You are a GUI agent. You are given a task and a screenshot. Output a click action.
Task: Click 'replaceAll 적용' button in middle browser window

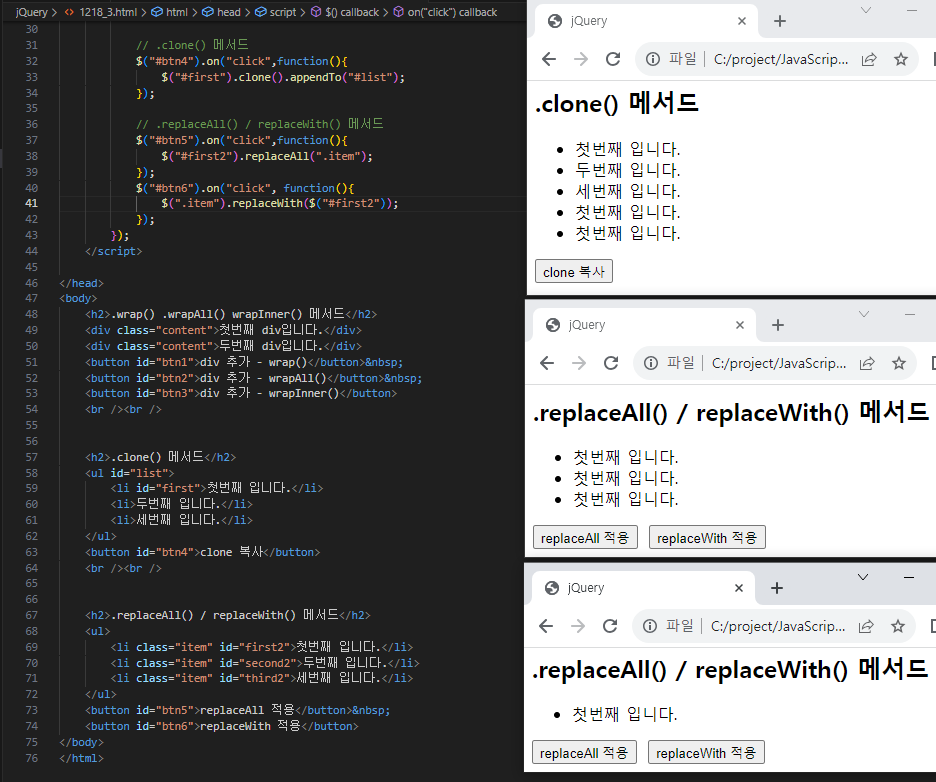(585, 537)
